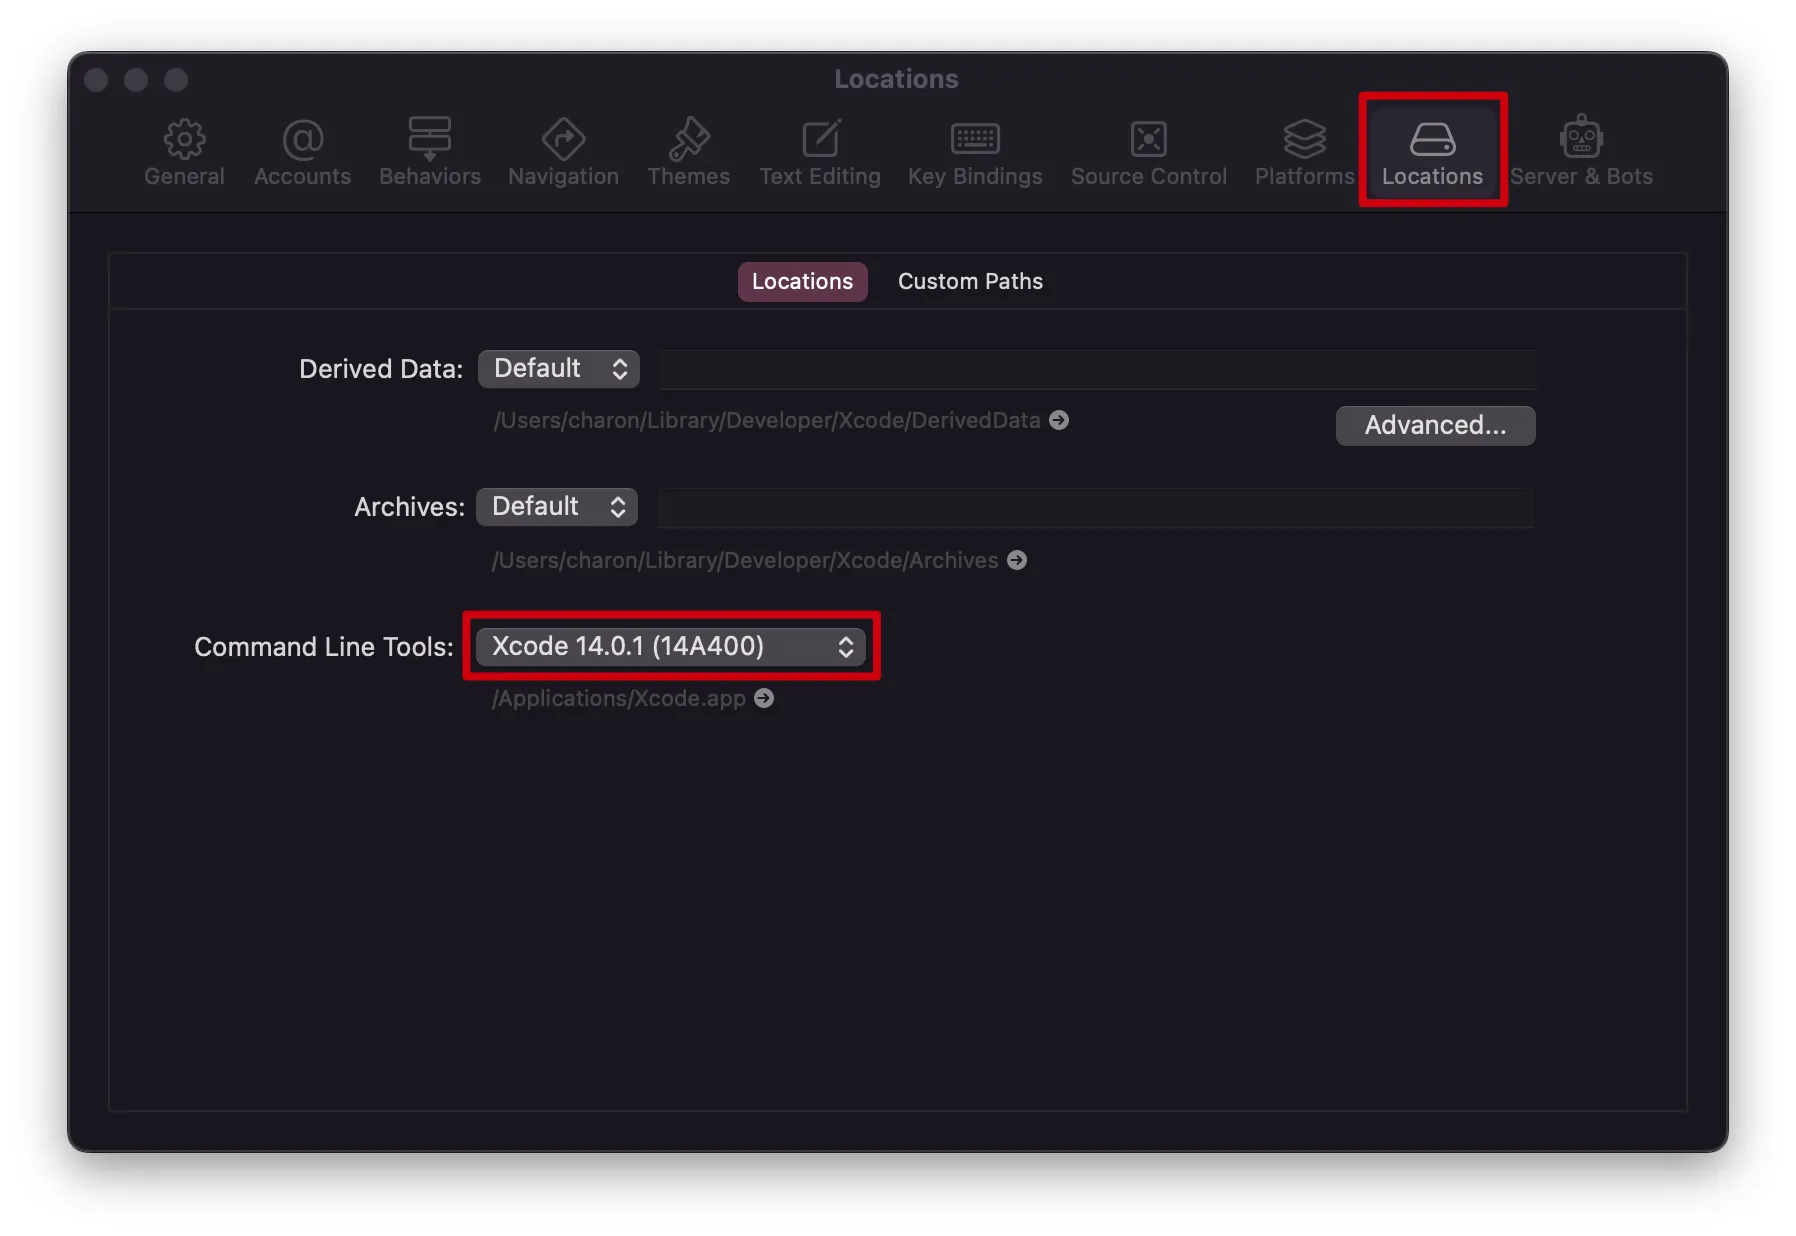
Task: Open the Archives location dropdown
Action: click(557, 507)
